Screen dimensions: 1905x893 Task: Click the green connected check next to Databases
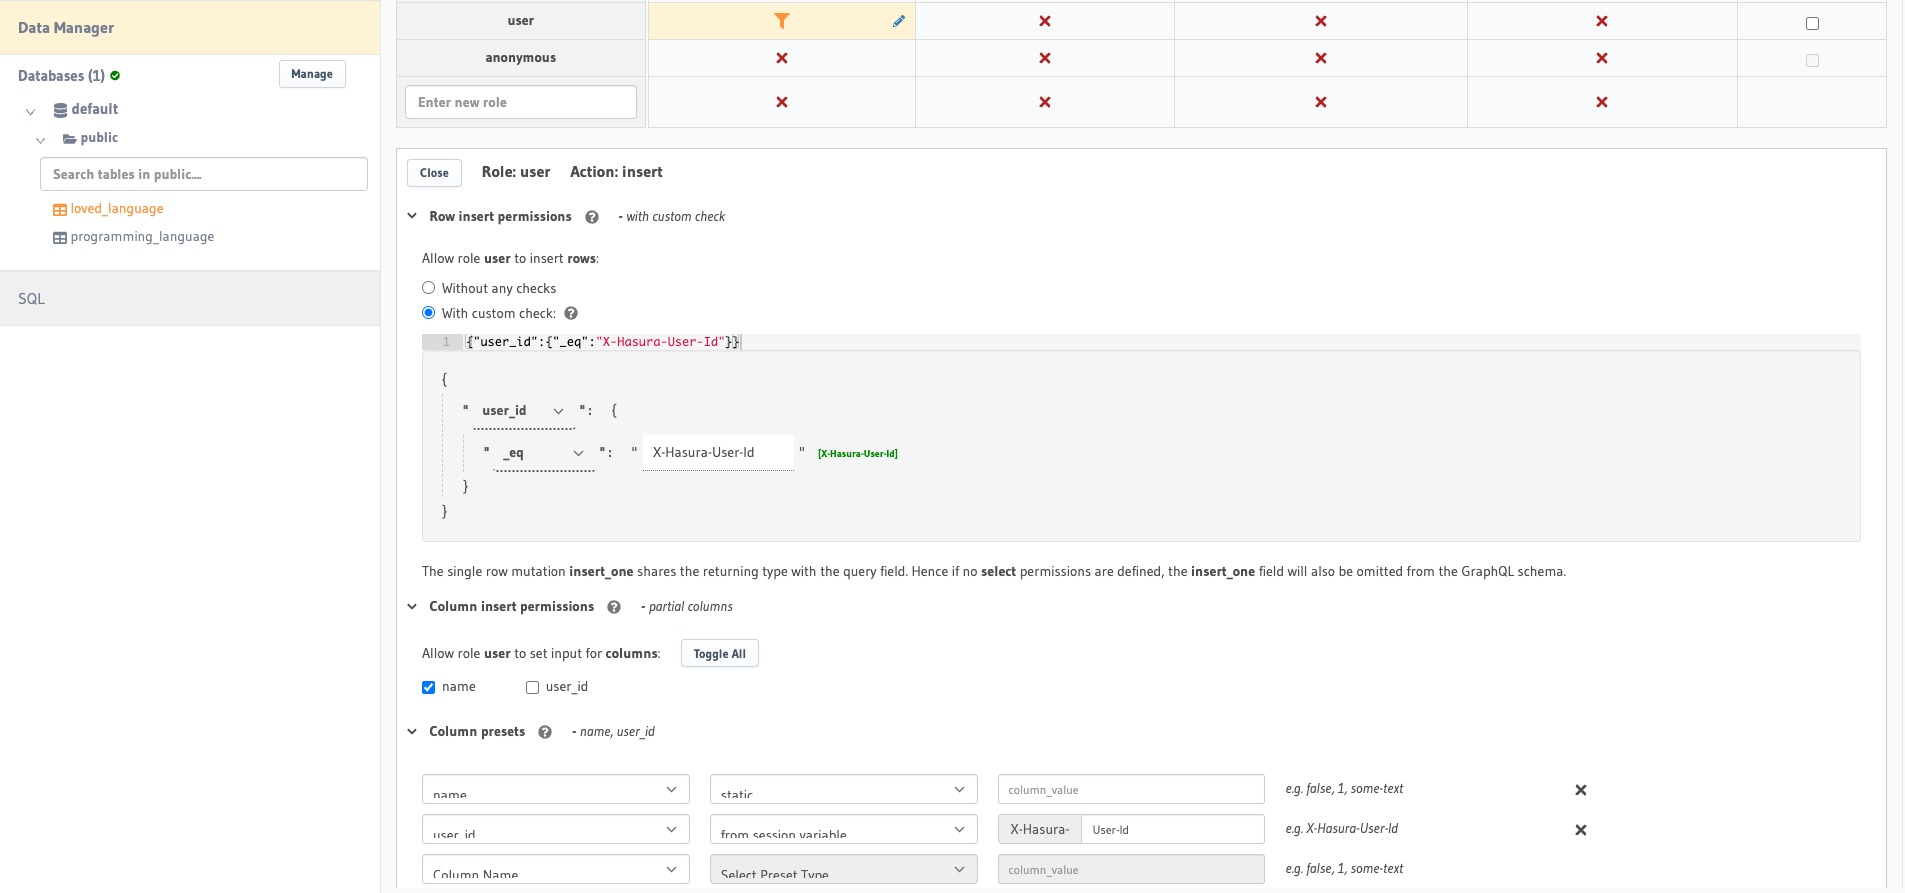(115, 75)
